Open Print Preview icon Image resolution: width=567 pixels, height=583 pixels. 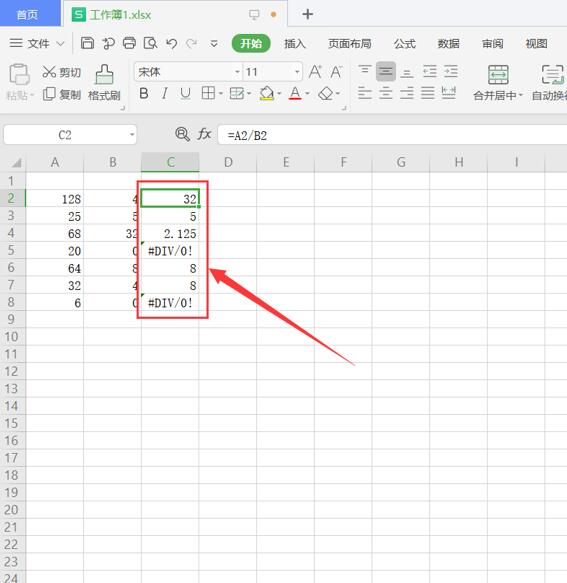click(x=150, y=44)
